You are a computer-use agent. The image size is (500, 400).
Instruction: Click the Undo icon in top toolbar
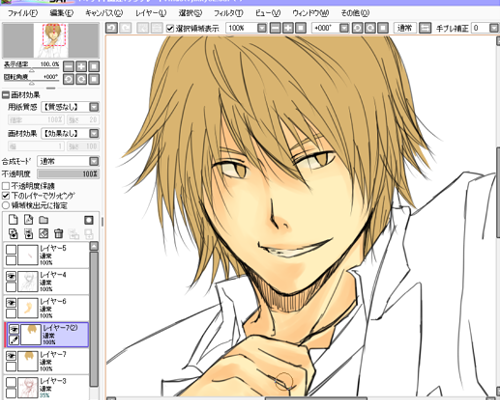111,28
